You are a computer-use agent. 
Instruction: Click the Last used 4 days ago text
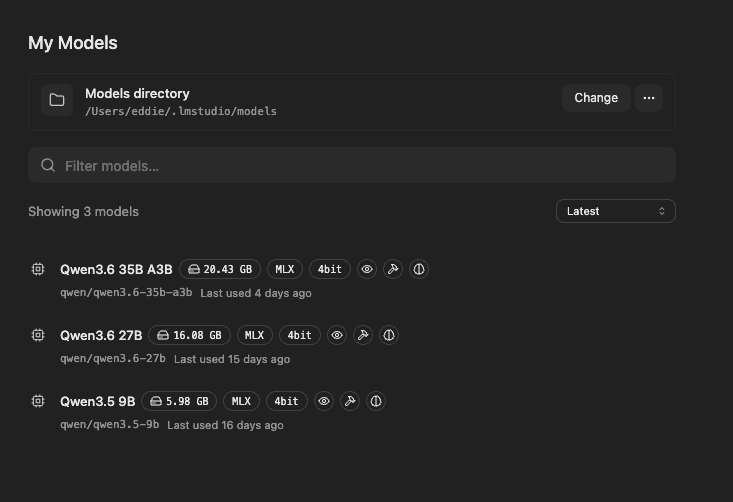256,293
